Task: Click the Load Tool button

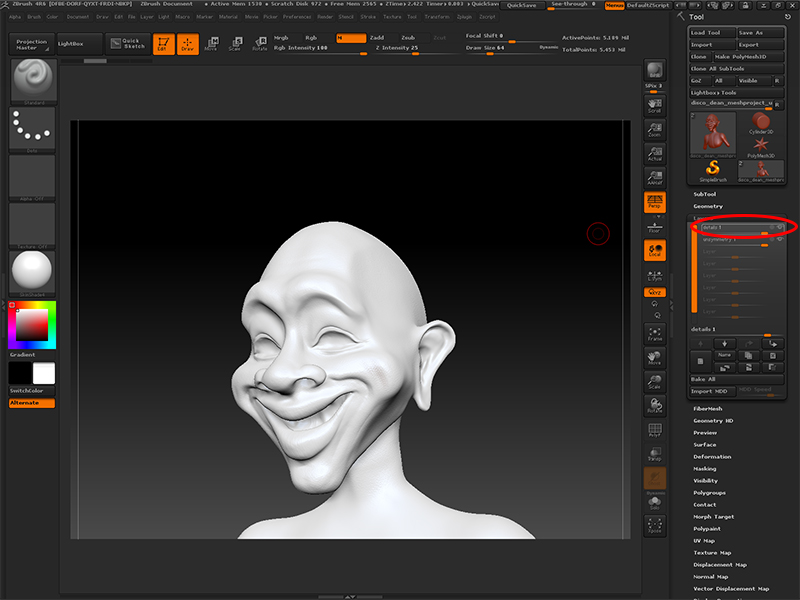Action: tap(712, 33)
